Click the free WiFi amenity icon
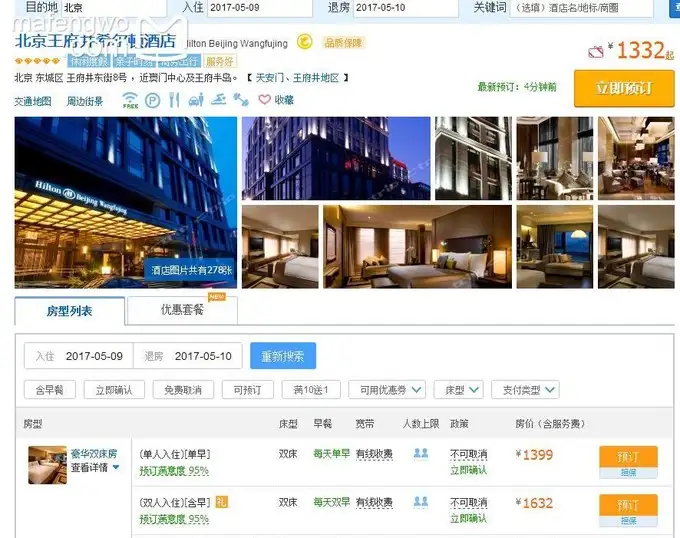 pos(130,100)
